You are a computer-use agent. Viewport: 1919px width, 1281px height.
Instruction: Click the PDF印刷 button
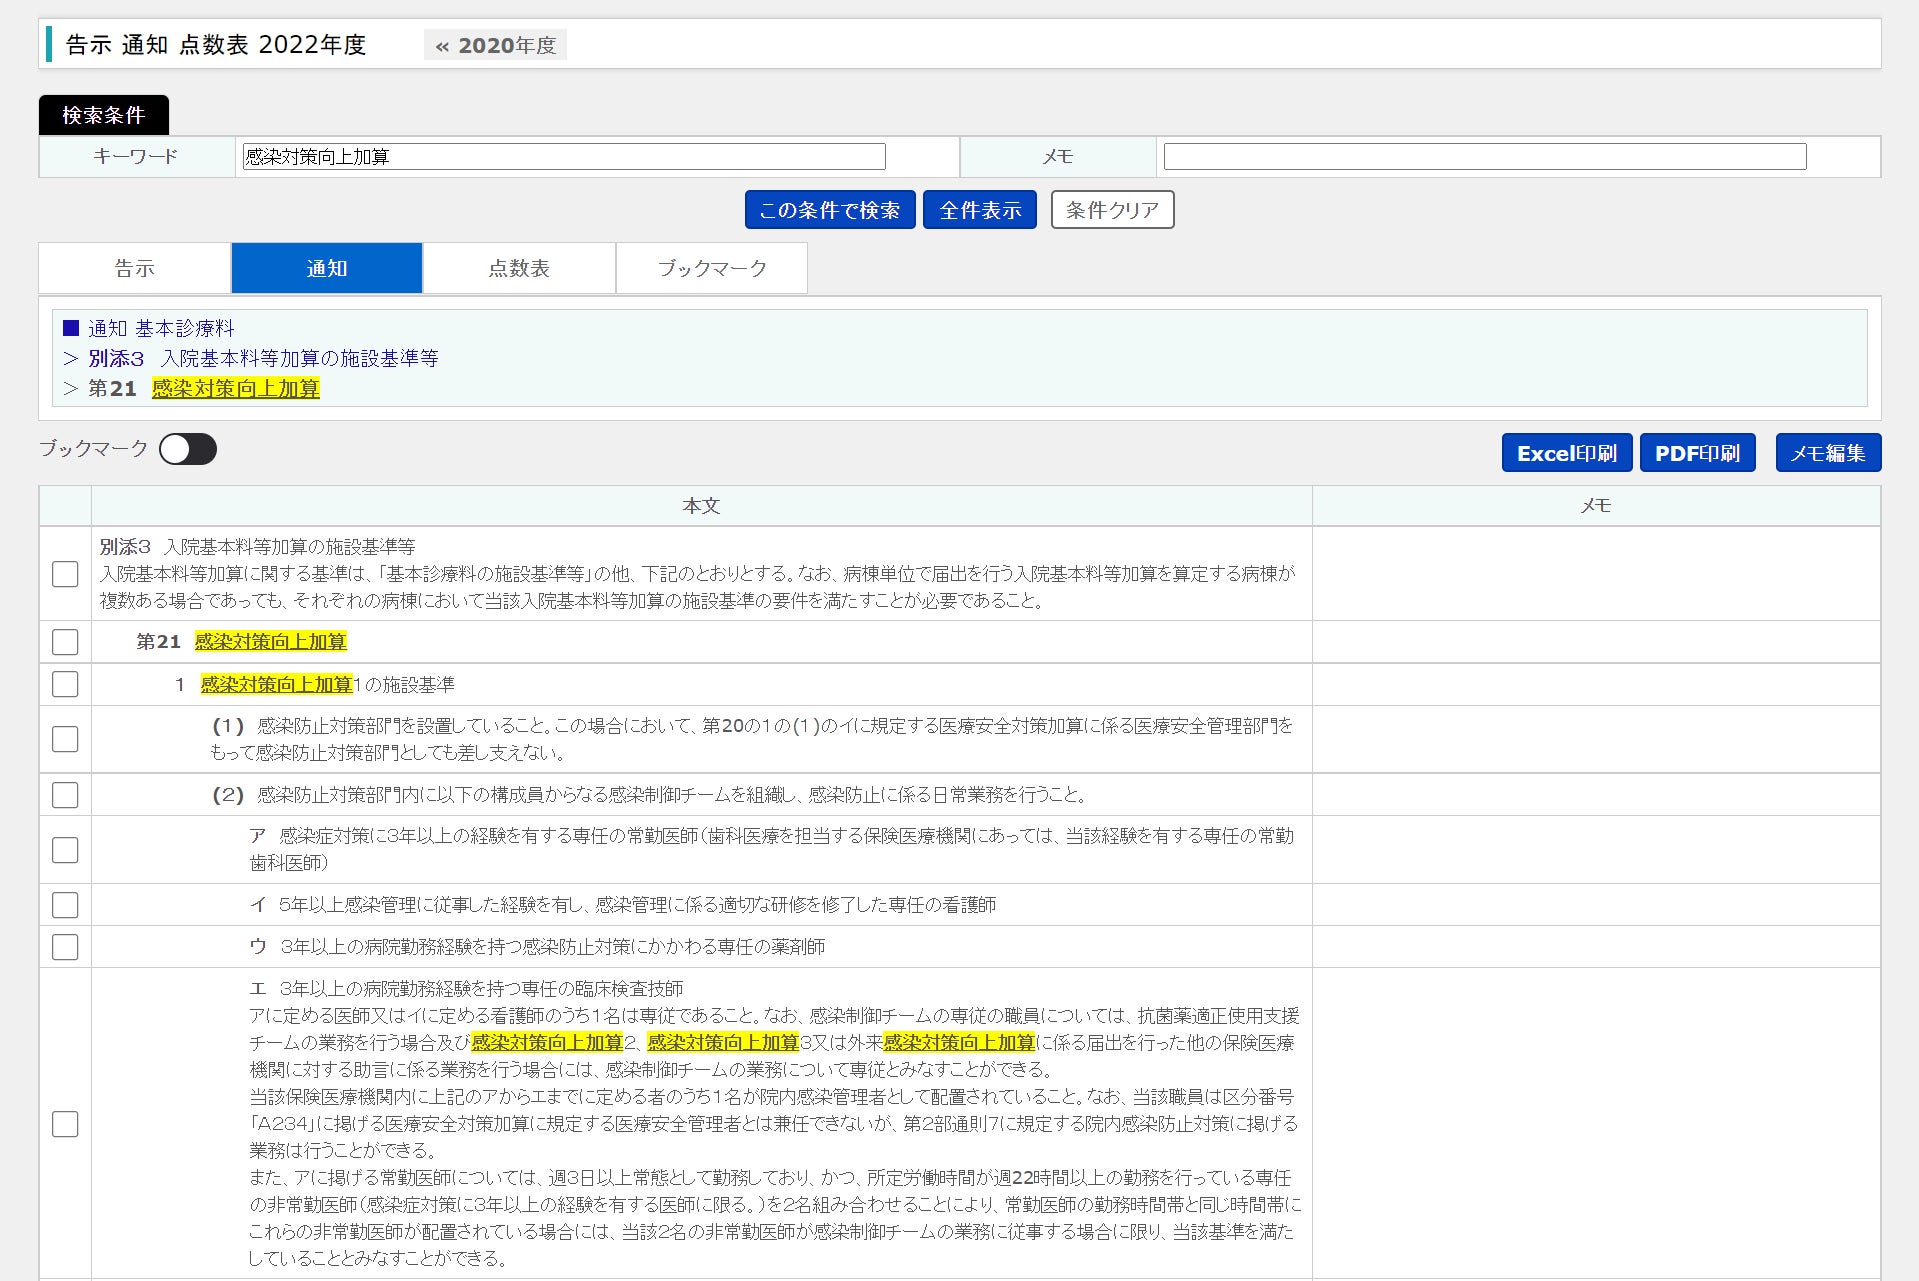click(x=1697, y=453)
